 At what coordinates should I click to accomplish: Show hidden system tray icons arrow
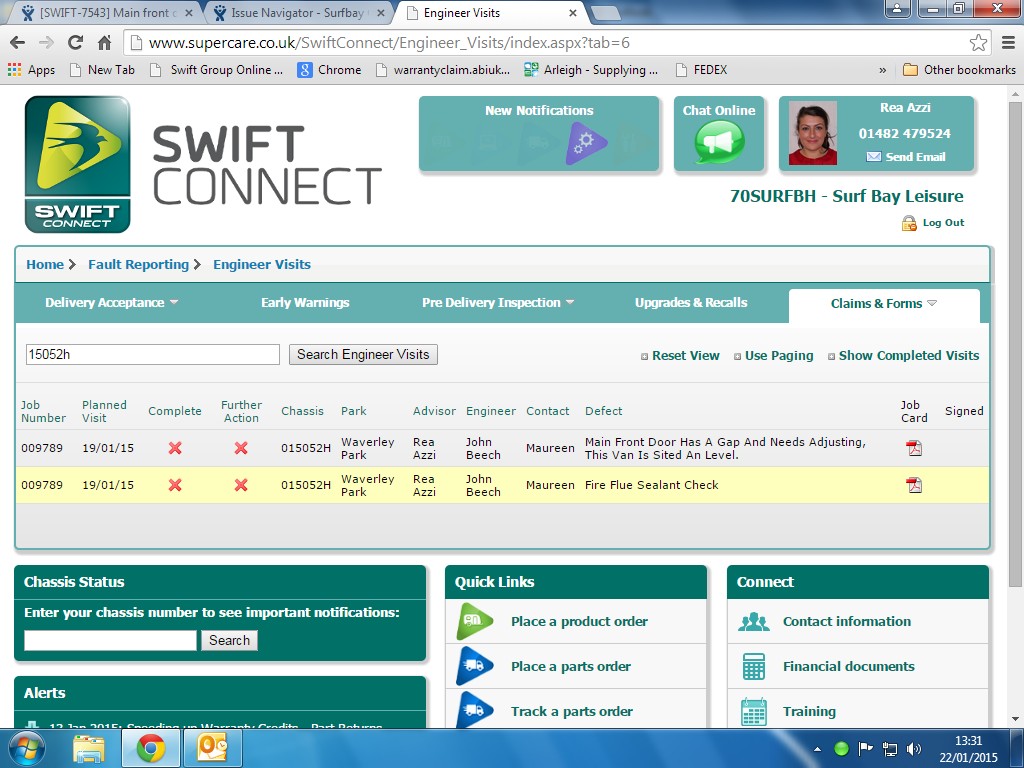817,749
